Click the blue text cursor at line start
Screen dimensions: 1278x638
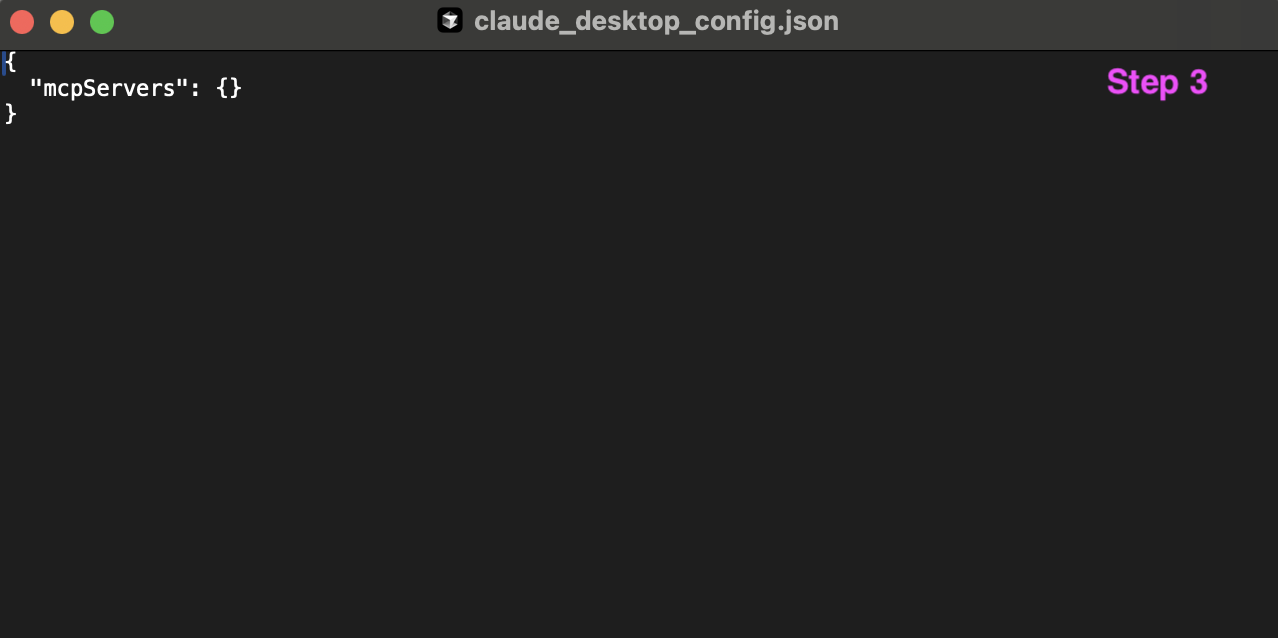(3, 63)
